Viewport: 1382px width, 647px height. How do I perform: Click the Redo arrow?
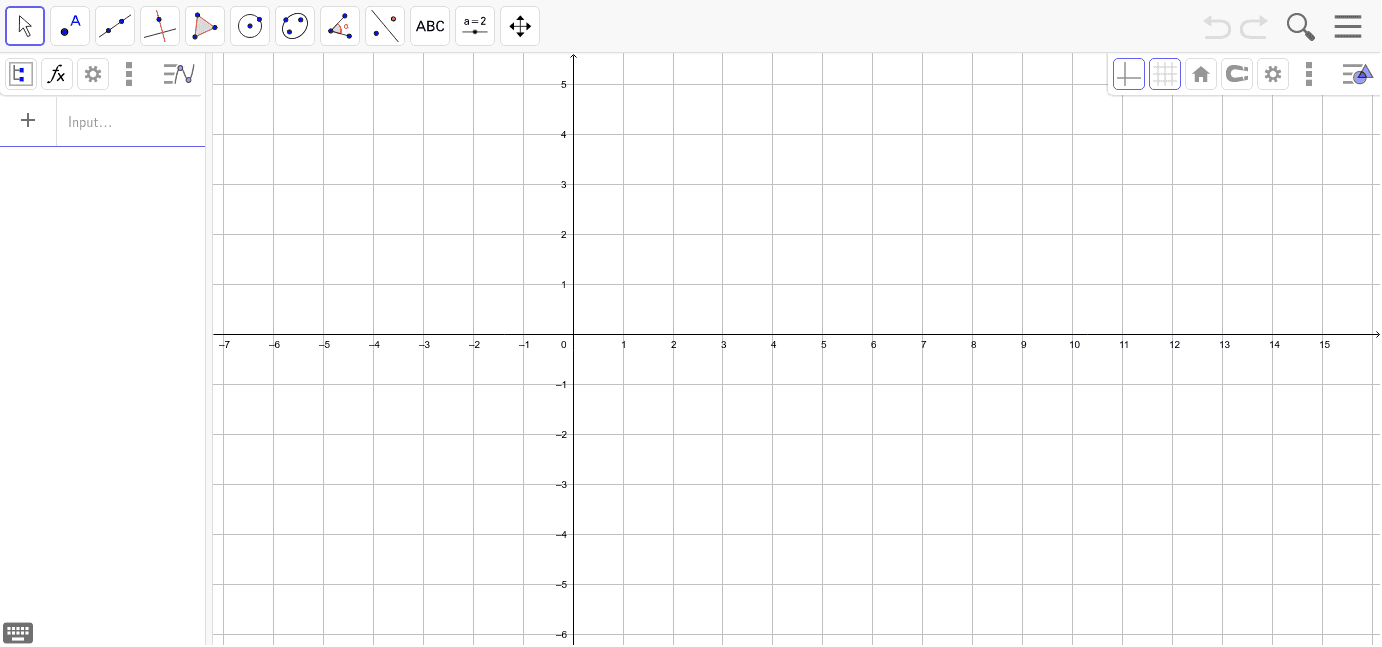[x=1254, y=27]
